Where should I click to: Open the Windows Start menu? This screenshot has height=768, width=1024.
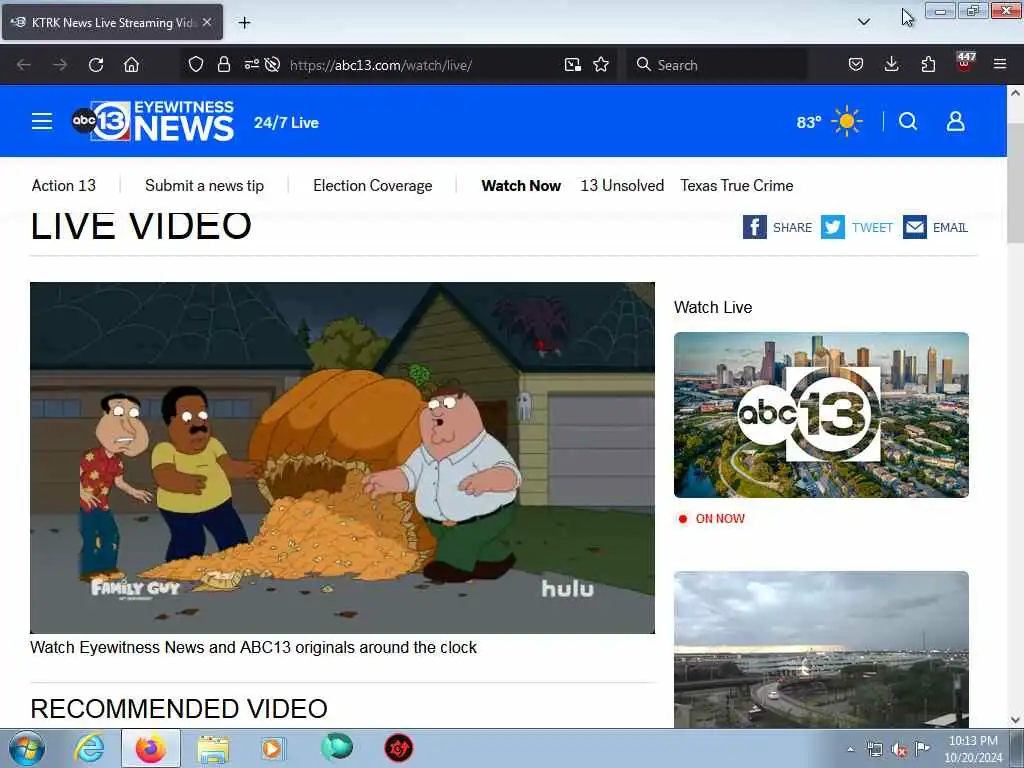pos(26,748)
